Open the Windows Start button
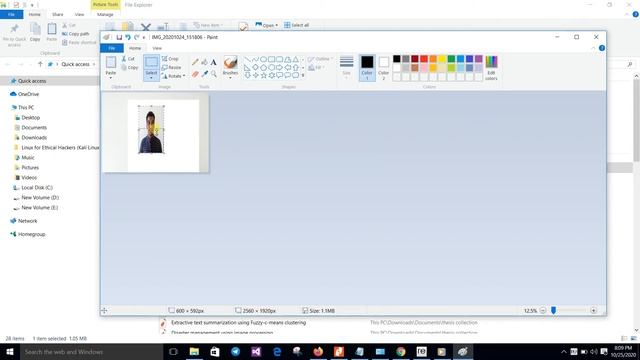 (x=10, y=352)
